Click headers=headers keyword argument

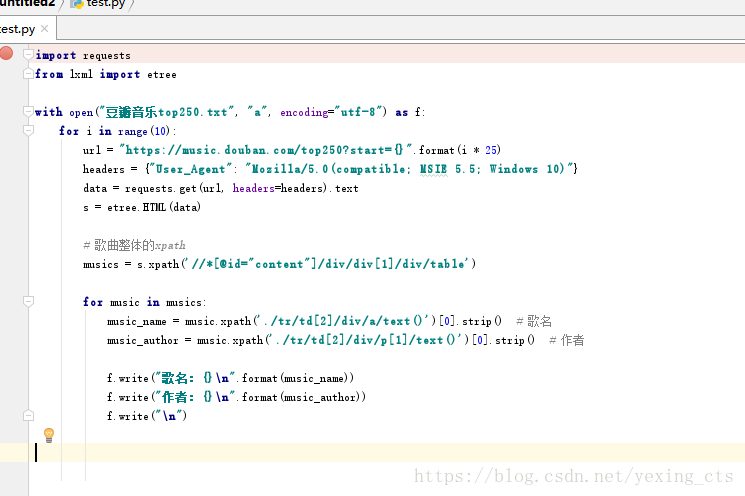click(x=279, y=189)
